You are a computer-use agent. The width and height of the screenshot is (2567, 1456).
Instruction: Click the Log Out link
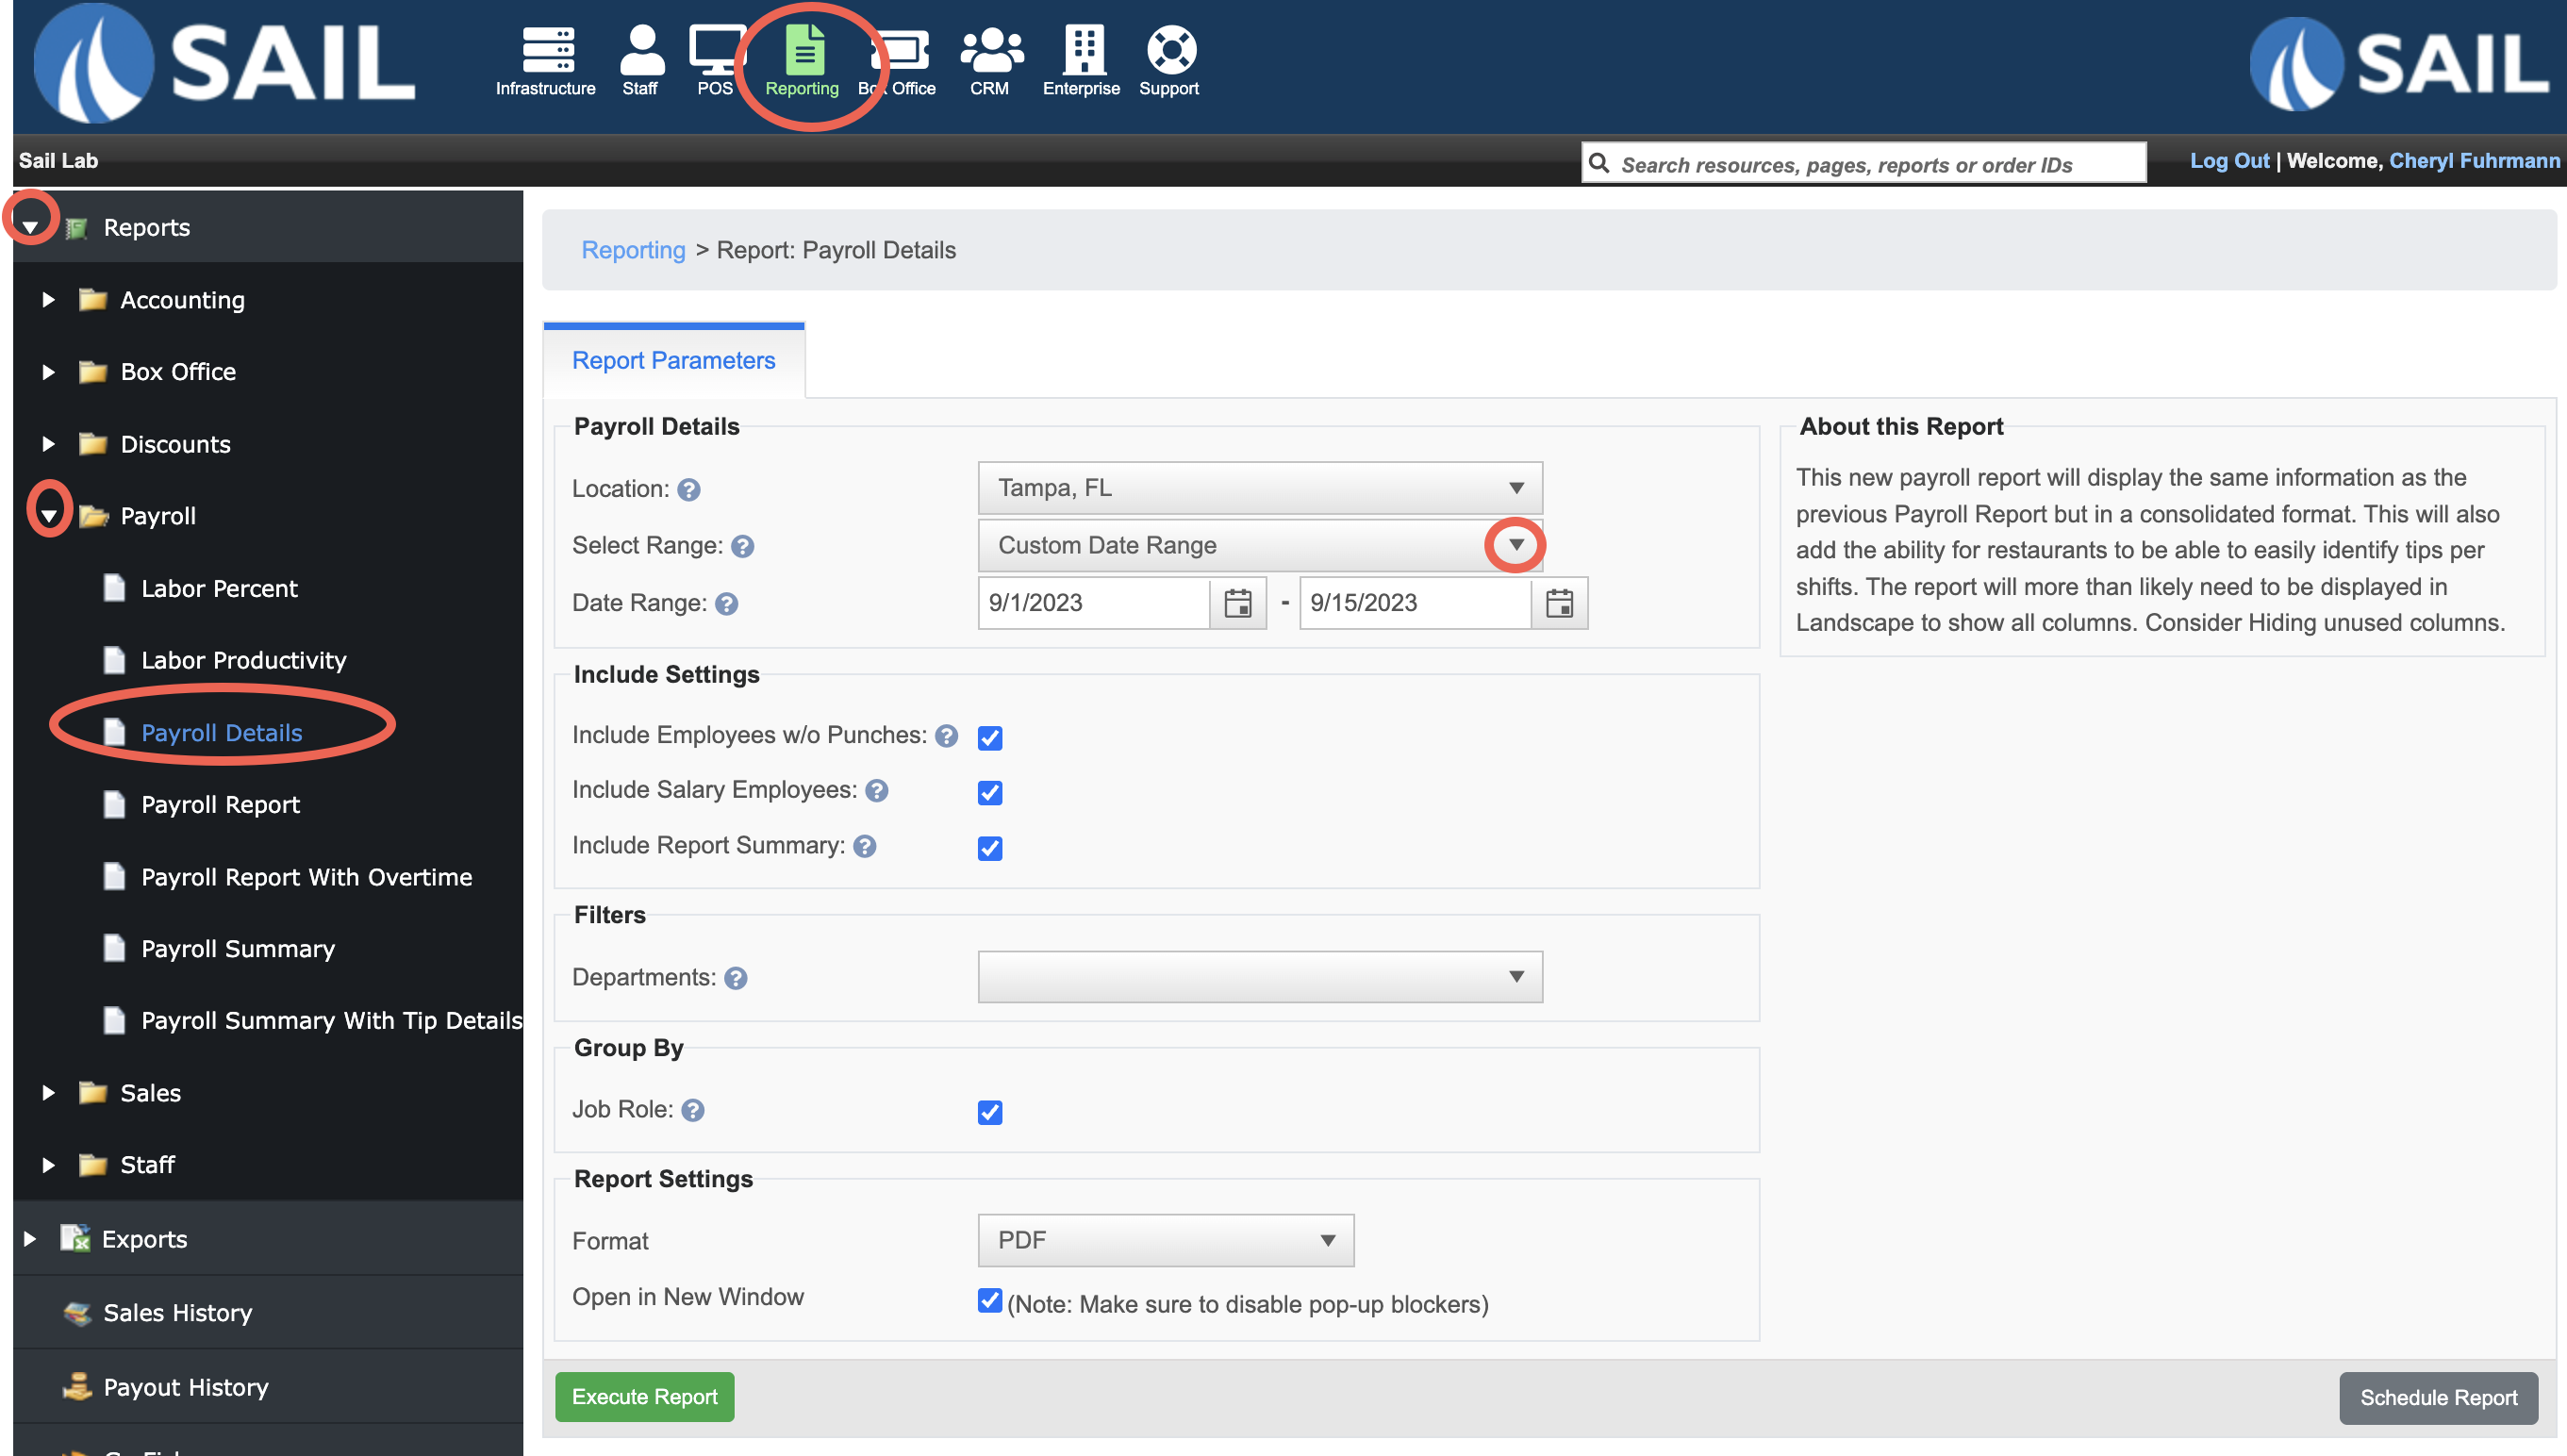pyautogui.click(x=2229, y=161)
